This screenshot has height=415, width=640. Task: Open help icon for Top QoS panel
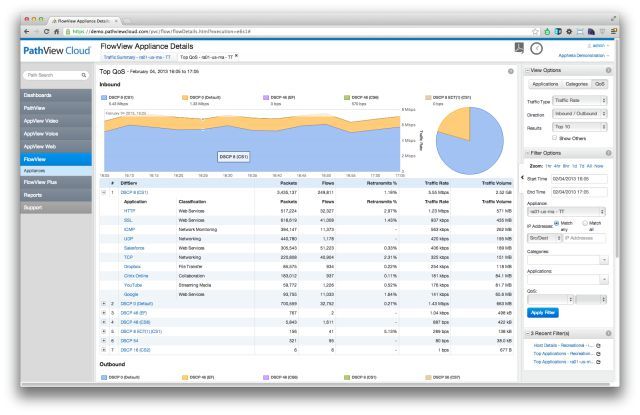tap(511, 71)
